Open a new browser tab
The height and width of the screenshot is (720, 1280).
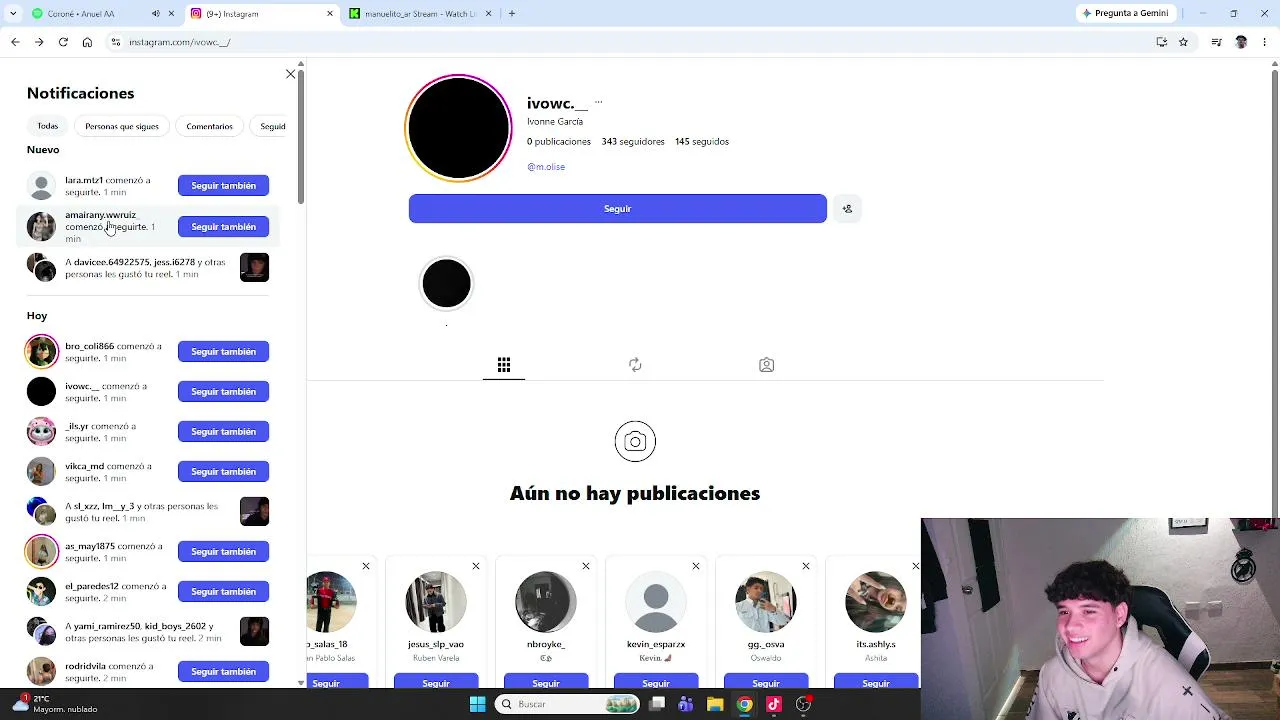[x=512, y=14]
